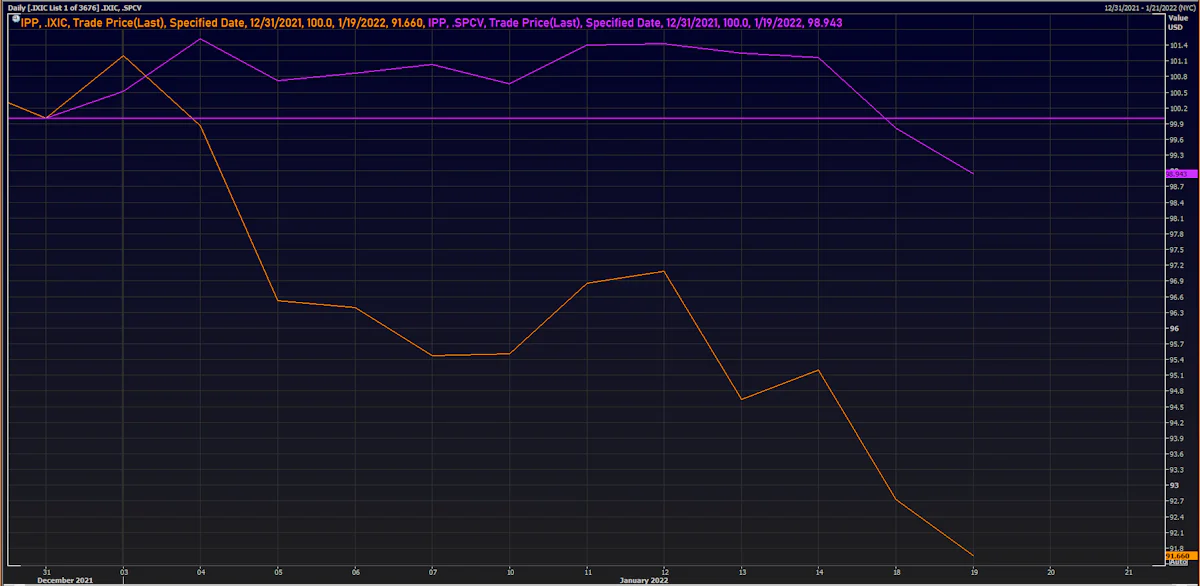Click the 97.8 value on the price axis
Screen dimensions: 1200x586
coord(1176,234)
